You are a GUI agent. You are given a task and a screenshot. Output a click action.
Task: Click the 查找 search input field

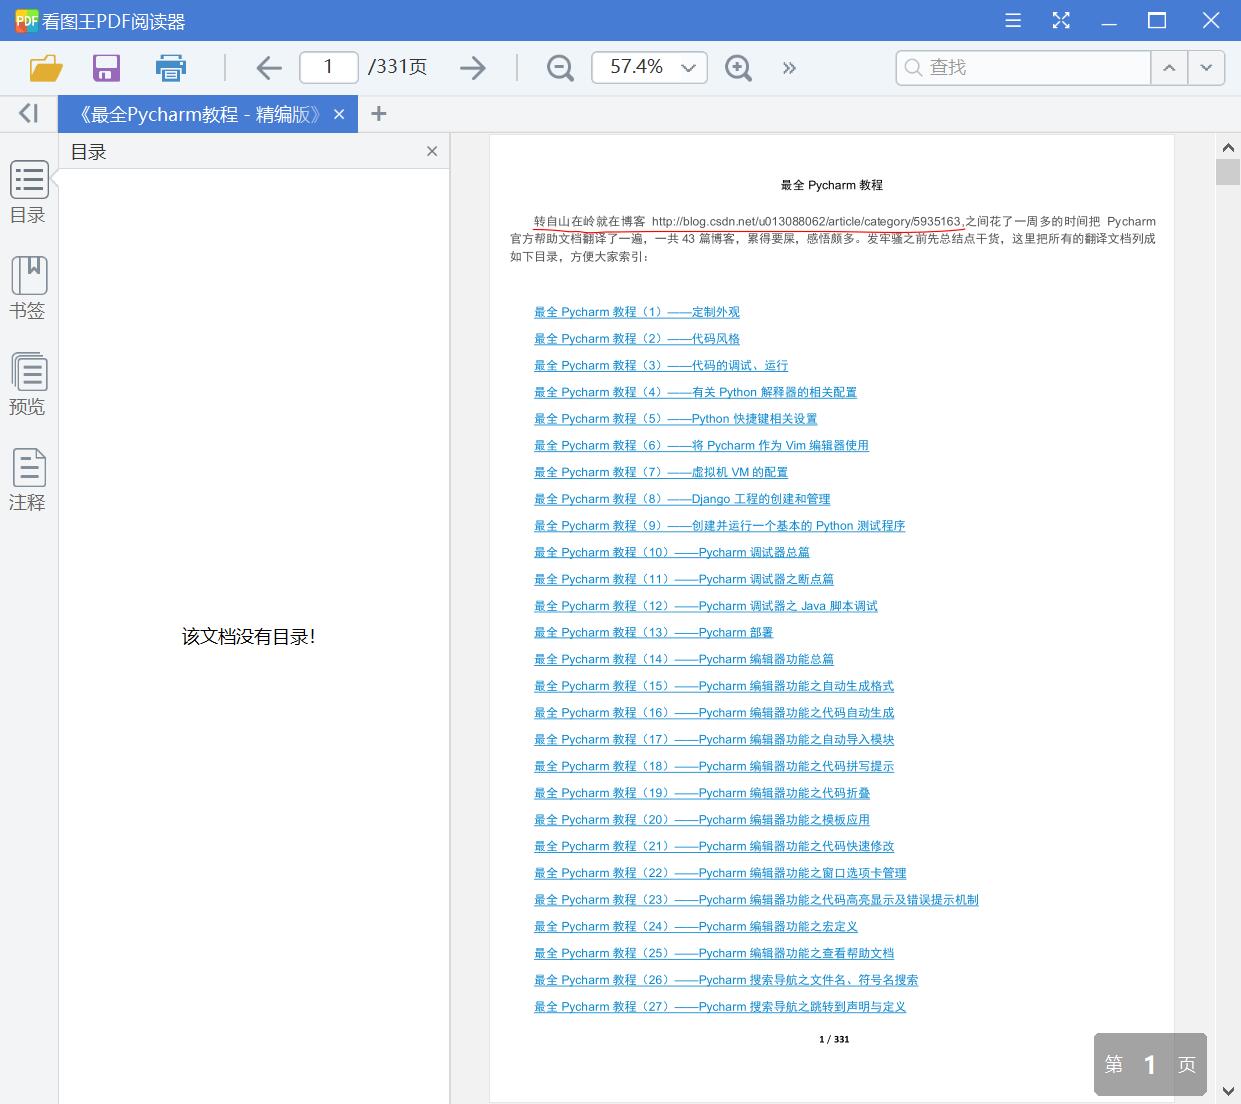click(1030, 68)
